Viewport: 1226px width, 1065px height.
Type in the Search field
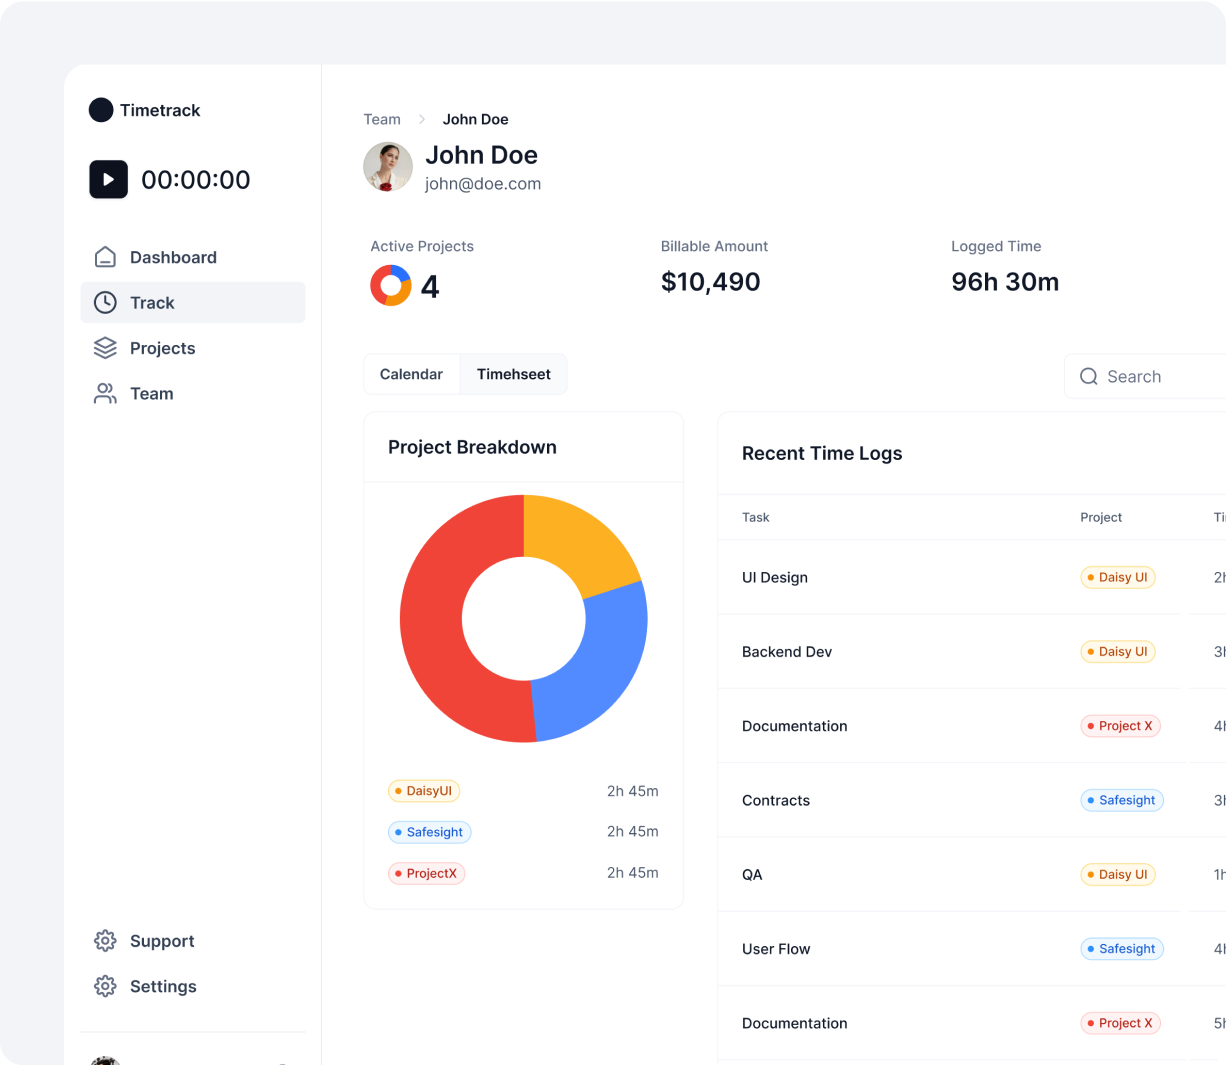1160,377
